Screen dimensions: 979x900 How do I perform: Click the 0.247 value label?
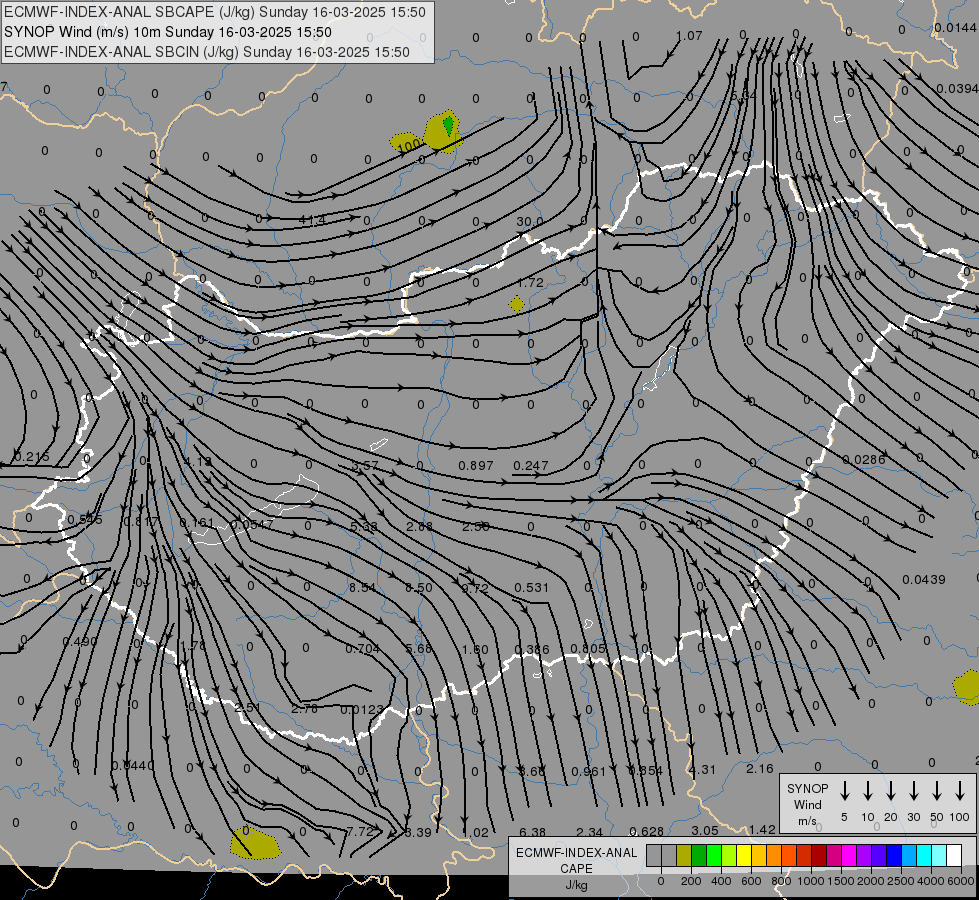pyautogui.click(x=531, y=465)
